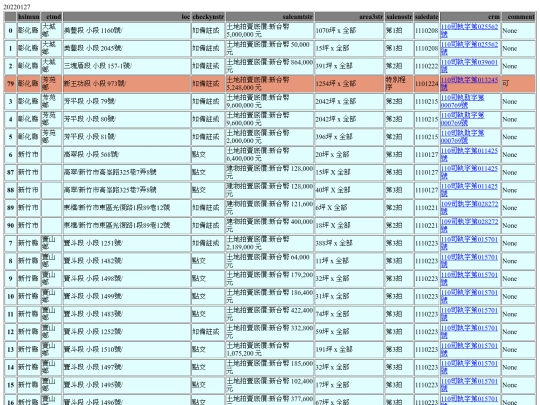Select the '191坪' area cell in row 13
The height and width of the screenshot is (405, 540).
pos(349,349)
